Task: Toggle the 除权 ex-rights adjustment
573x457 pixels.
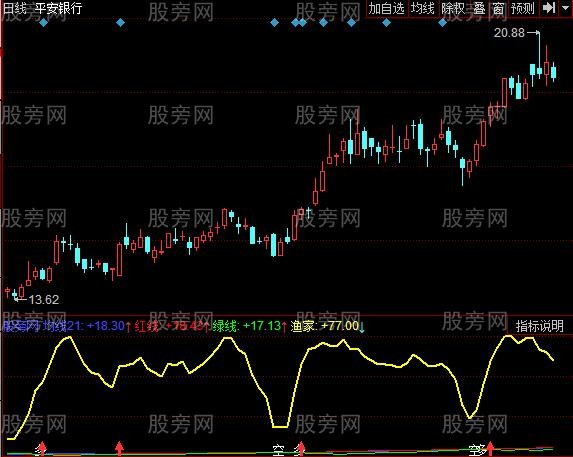Action: point(453,8)
